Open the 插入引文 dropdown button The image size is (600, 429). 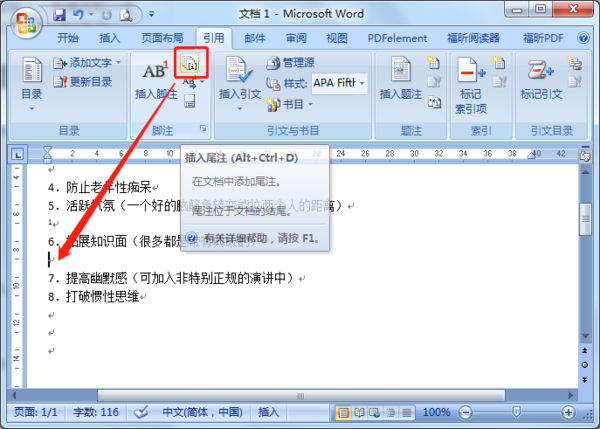click(240, 83)
